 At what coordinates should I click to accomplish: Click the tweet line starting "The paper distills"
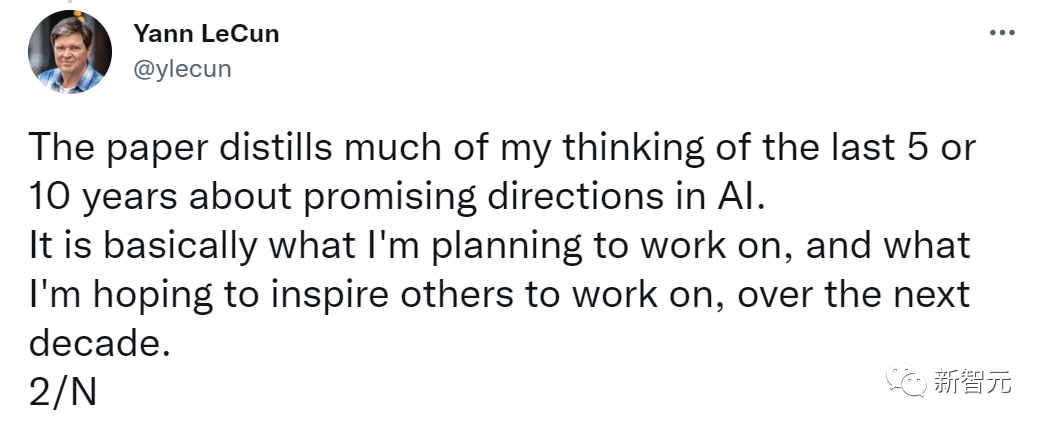500,149
